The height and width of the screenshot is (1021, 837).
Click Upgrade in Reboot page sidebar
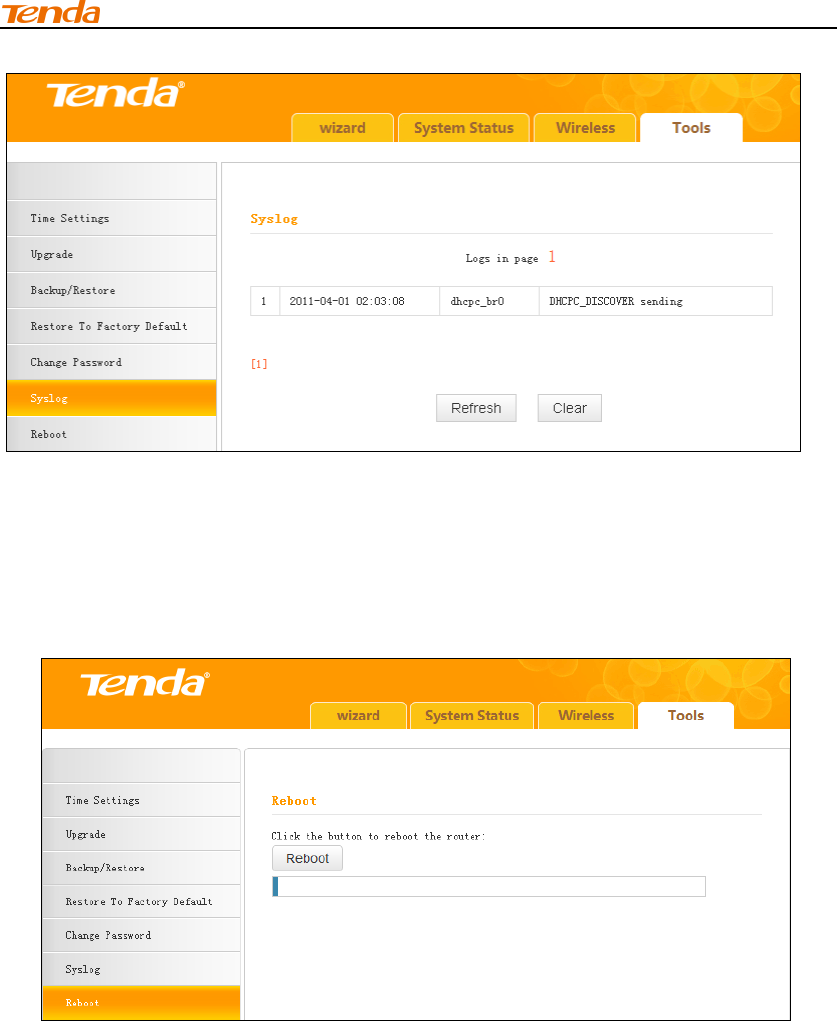coord(141,834)
